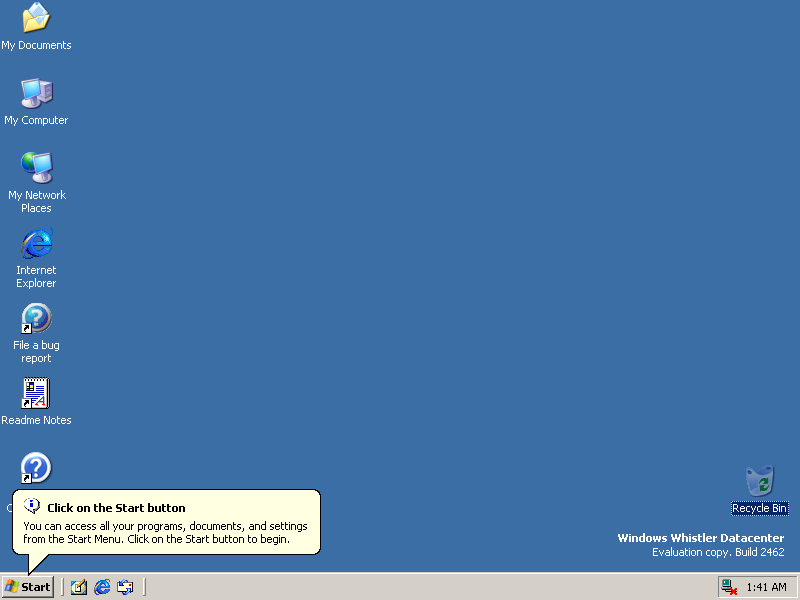Screen dimensions: 800x600
Task: Open the Recycle Bin
Action: click(x=759, y=483)
